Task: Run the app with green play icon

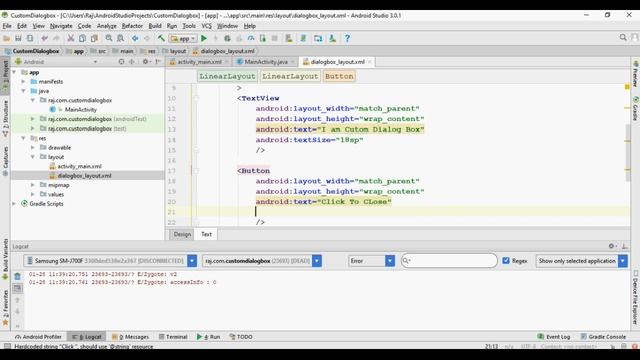Action: (x=204, y=38)
